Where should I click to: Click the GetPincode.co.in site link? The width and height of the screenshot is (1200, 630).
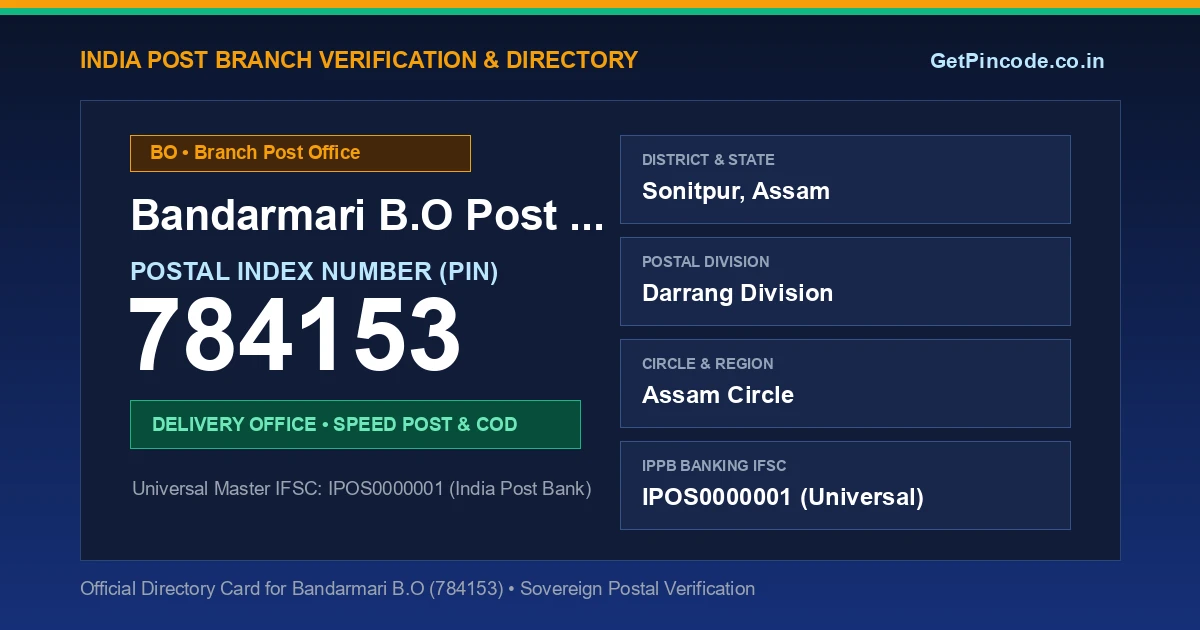(1017, 61)
